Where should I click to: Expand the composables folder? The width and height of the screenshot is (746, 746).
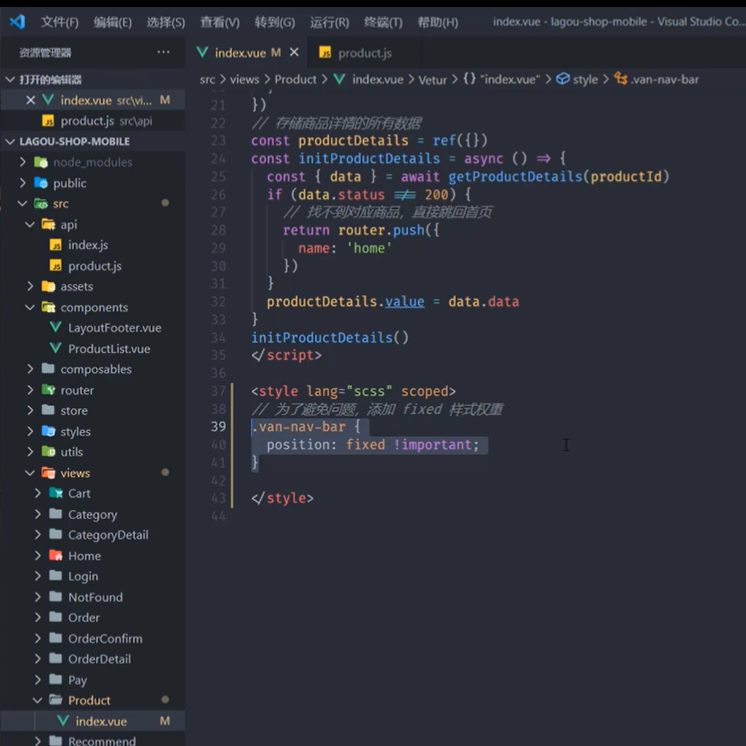(x=93, y=369)
